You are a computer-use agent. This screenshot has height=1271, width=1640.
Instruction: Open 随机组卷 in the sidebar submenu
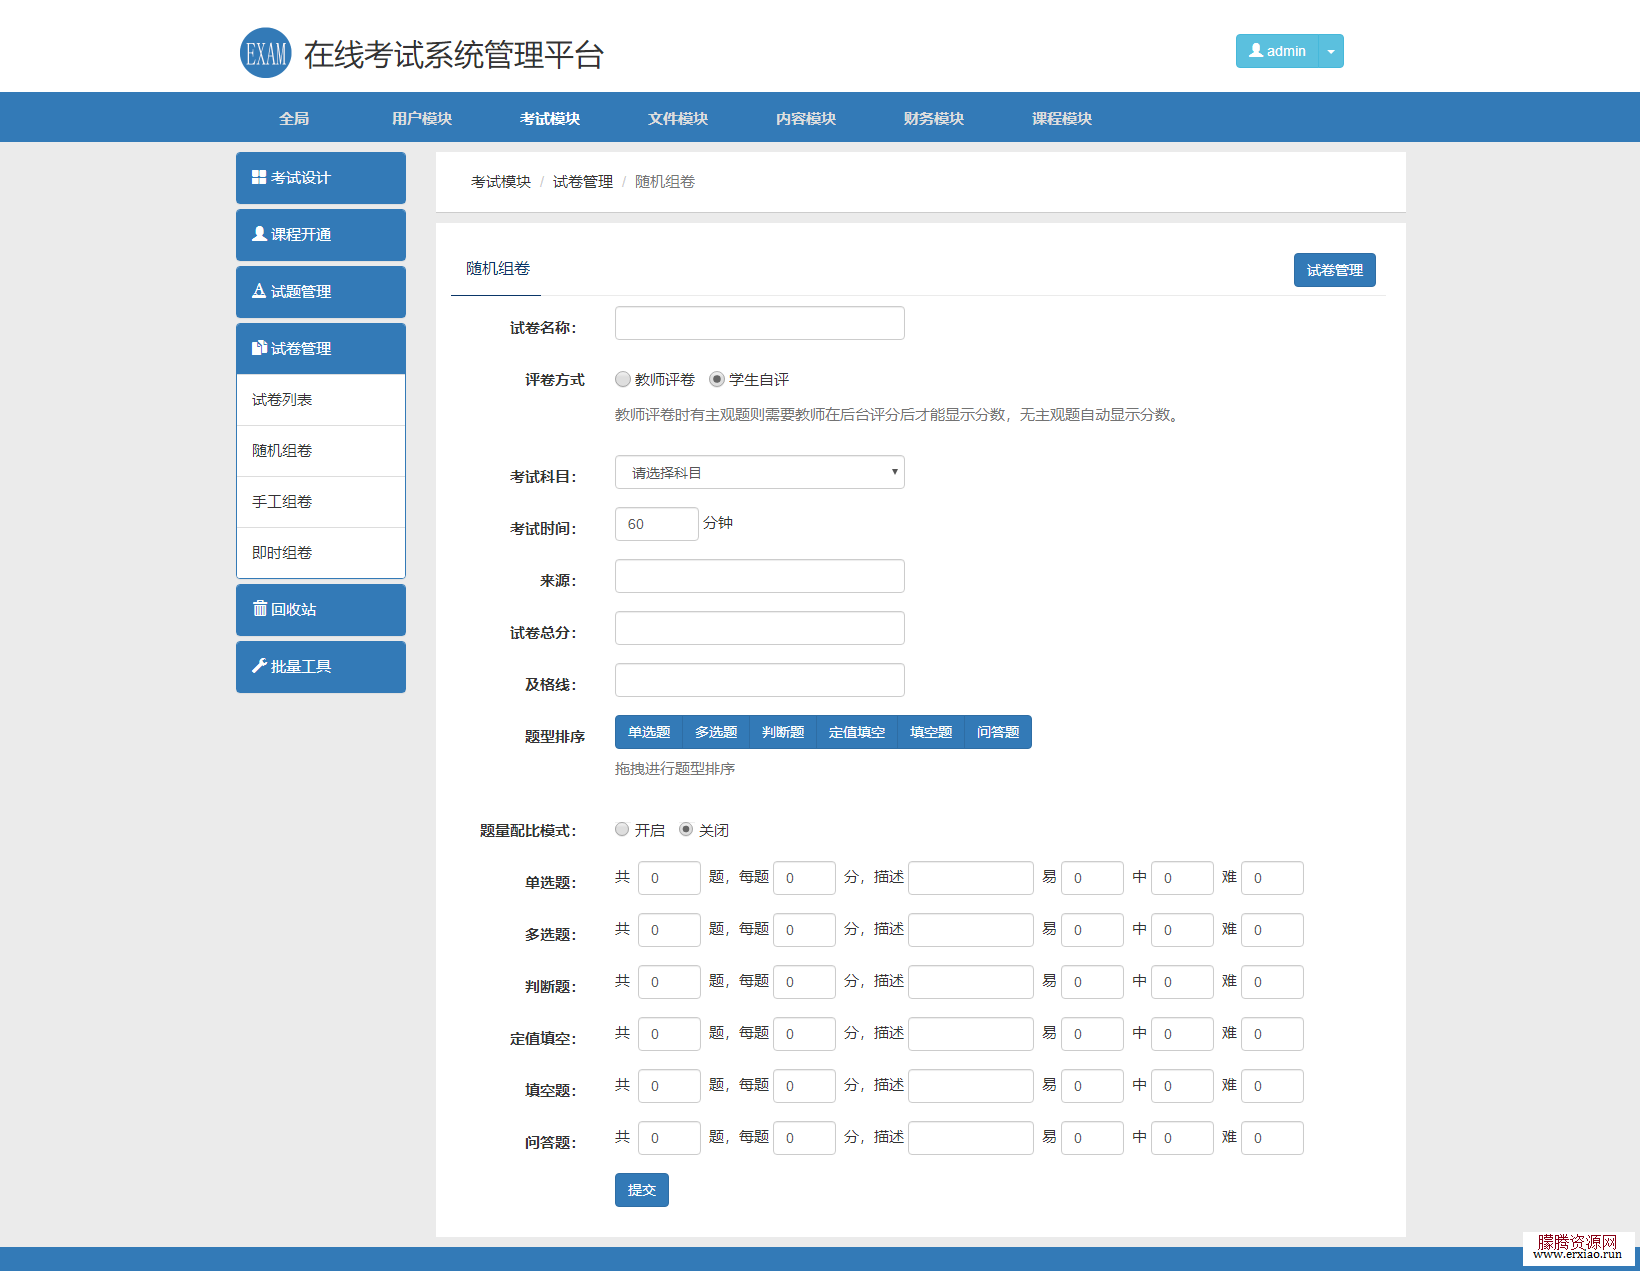321,451
